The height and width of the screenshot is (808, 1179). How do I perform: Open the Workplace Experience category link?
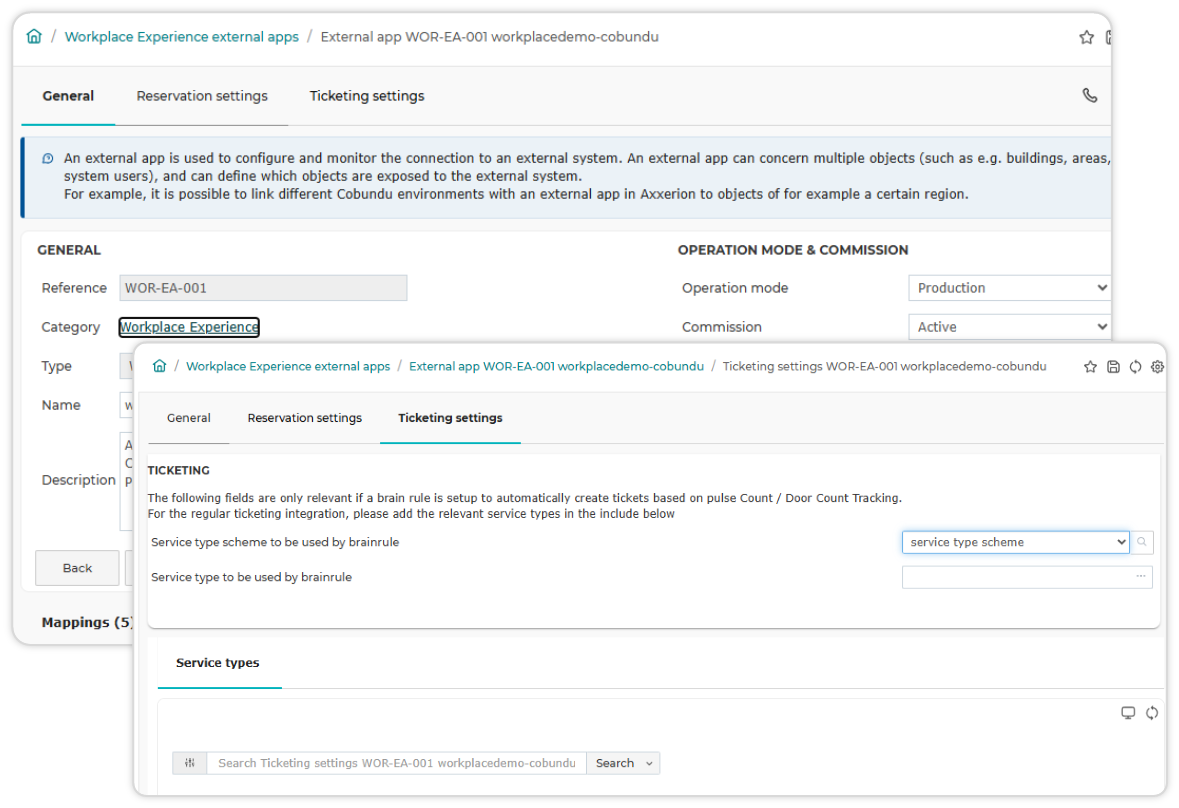[x=189, y=327]
